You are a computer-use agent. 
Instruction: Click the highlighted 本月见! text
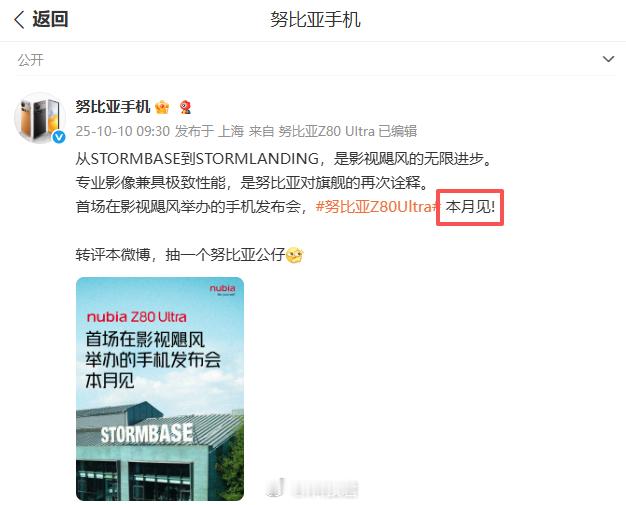(x=470, y=207)
